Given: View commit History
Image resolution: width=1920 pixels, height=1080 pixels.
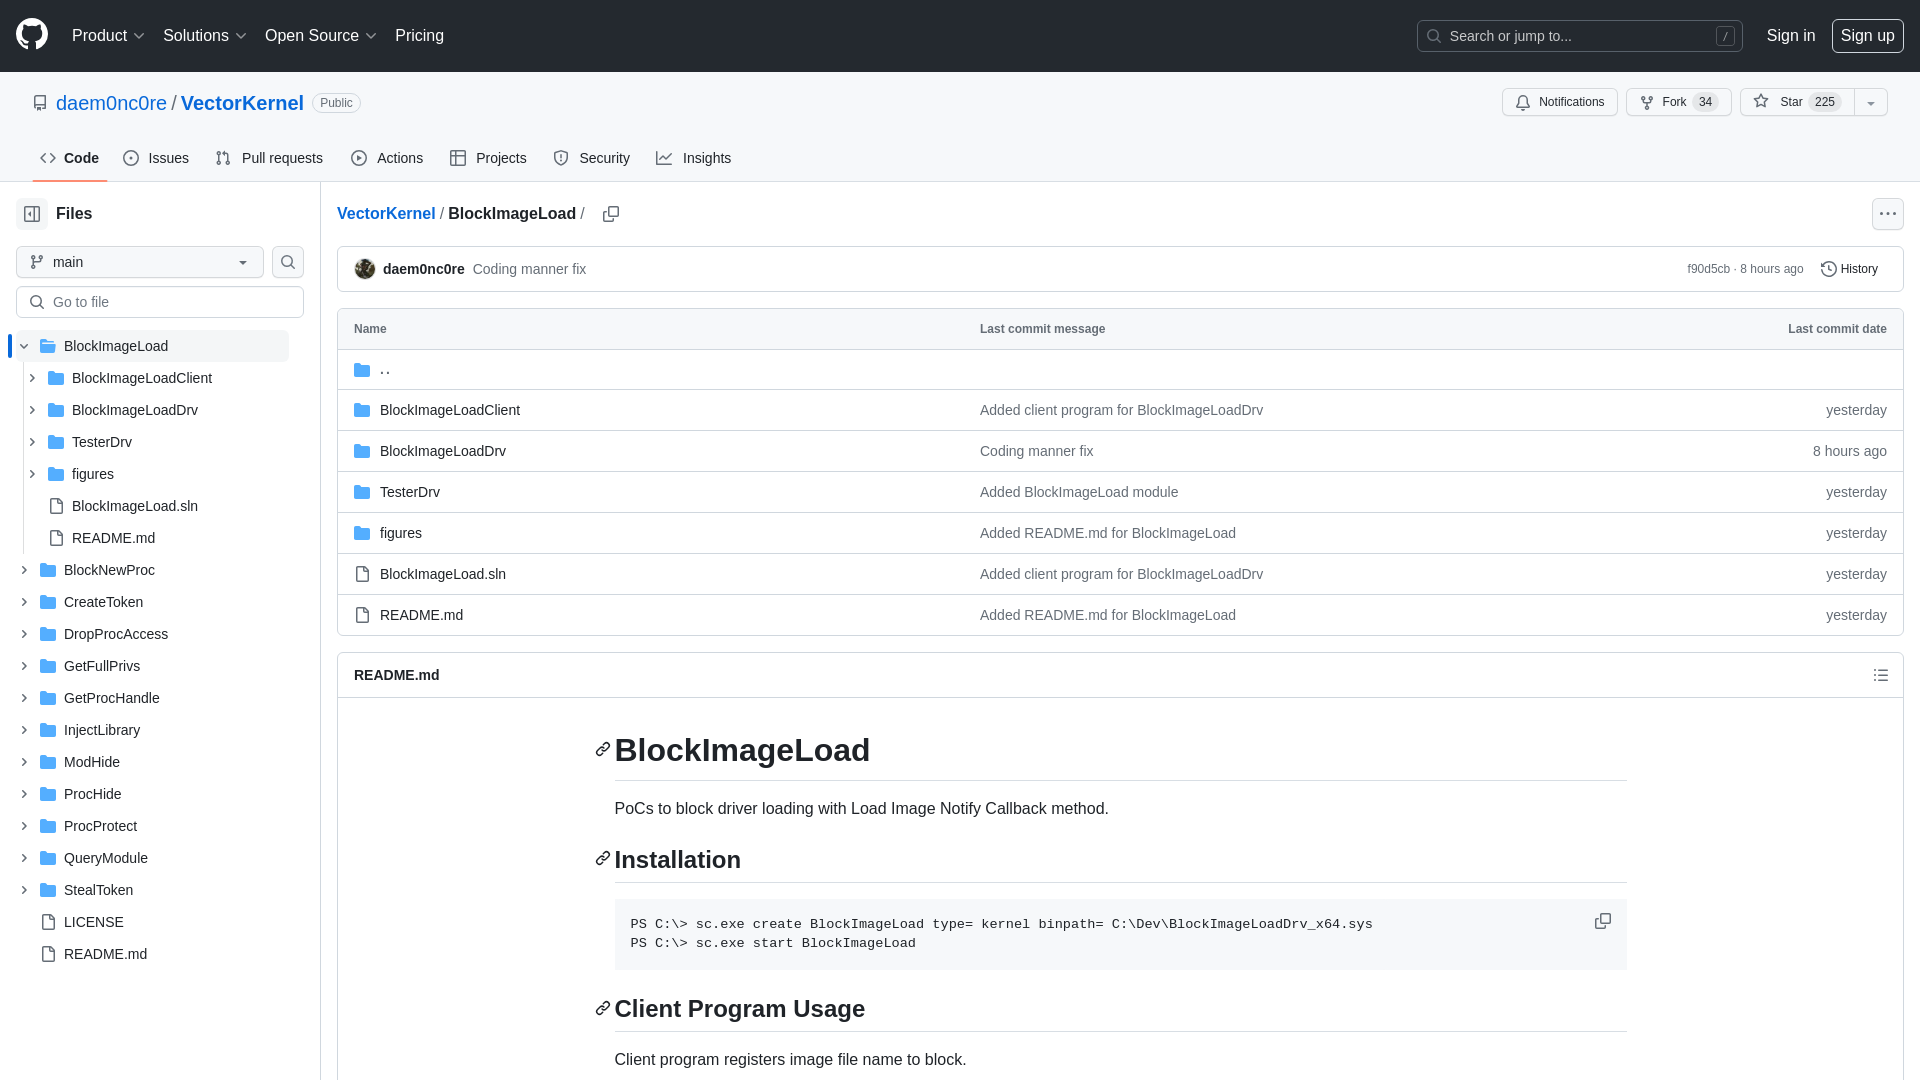Looking at the screenshot, I should coord(1849,269).
